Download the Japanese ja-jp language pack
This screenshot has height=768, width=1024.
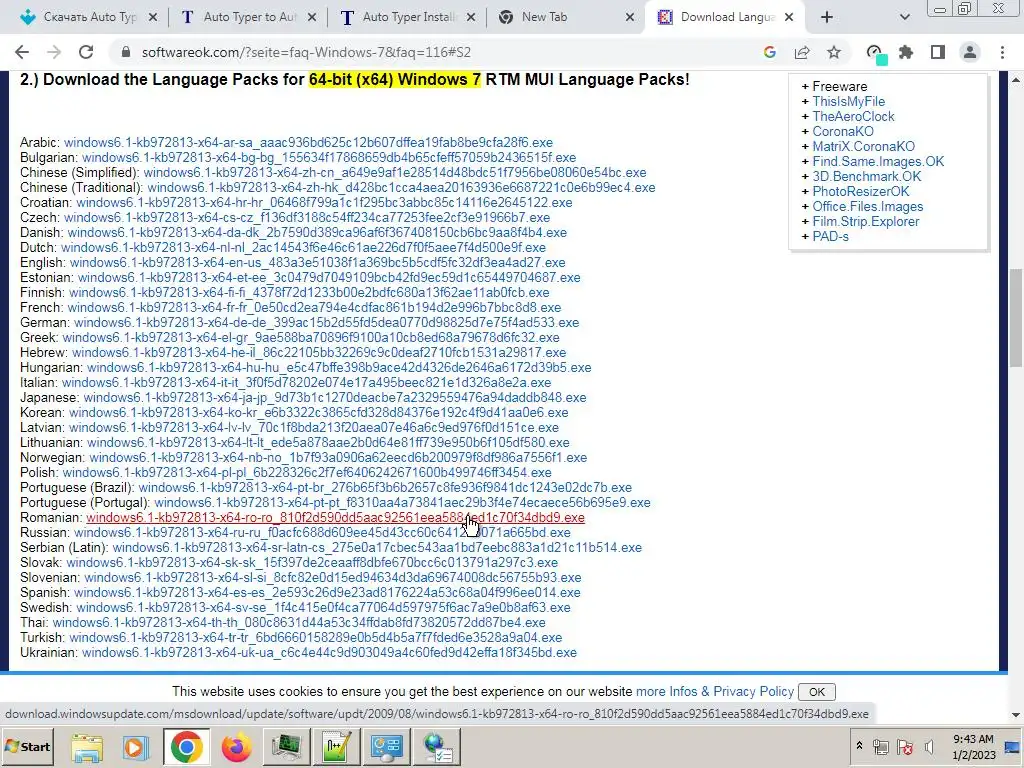tap(334, 398)
